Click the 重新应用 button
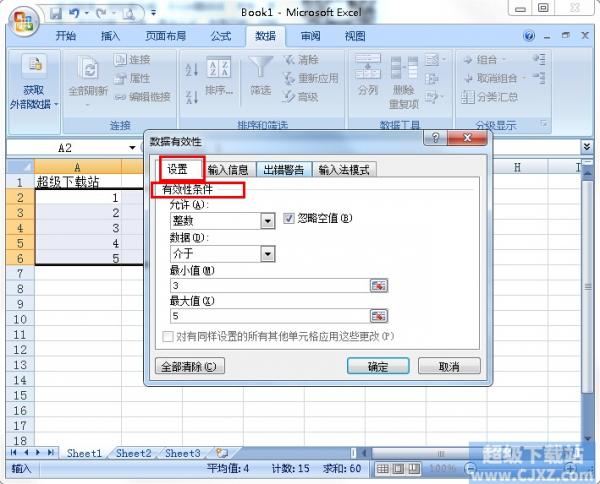 point(311,78)
